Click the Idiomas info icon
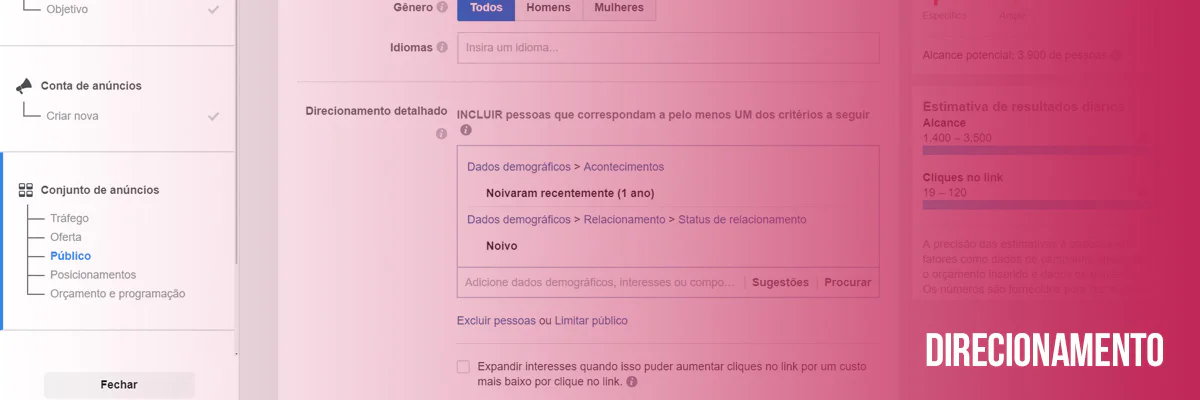Image resolution: width=1200 pixels, height=400 pixels. 442,47
